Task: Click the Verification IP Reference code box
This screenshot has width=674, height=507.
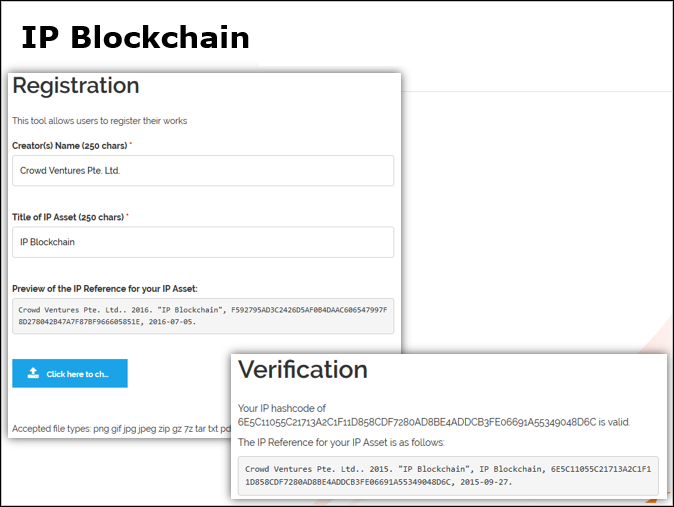Action: coord(451,475)
